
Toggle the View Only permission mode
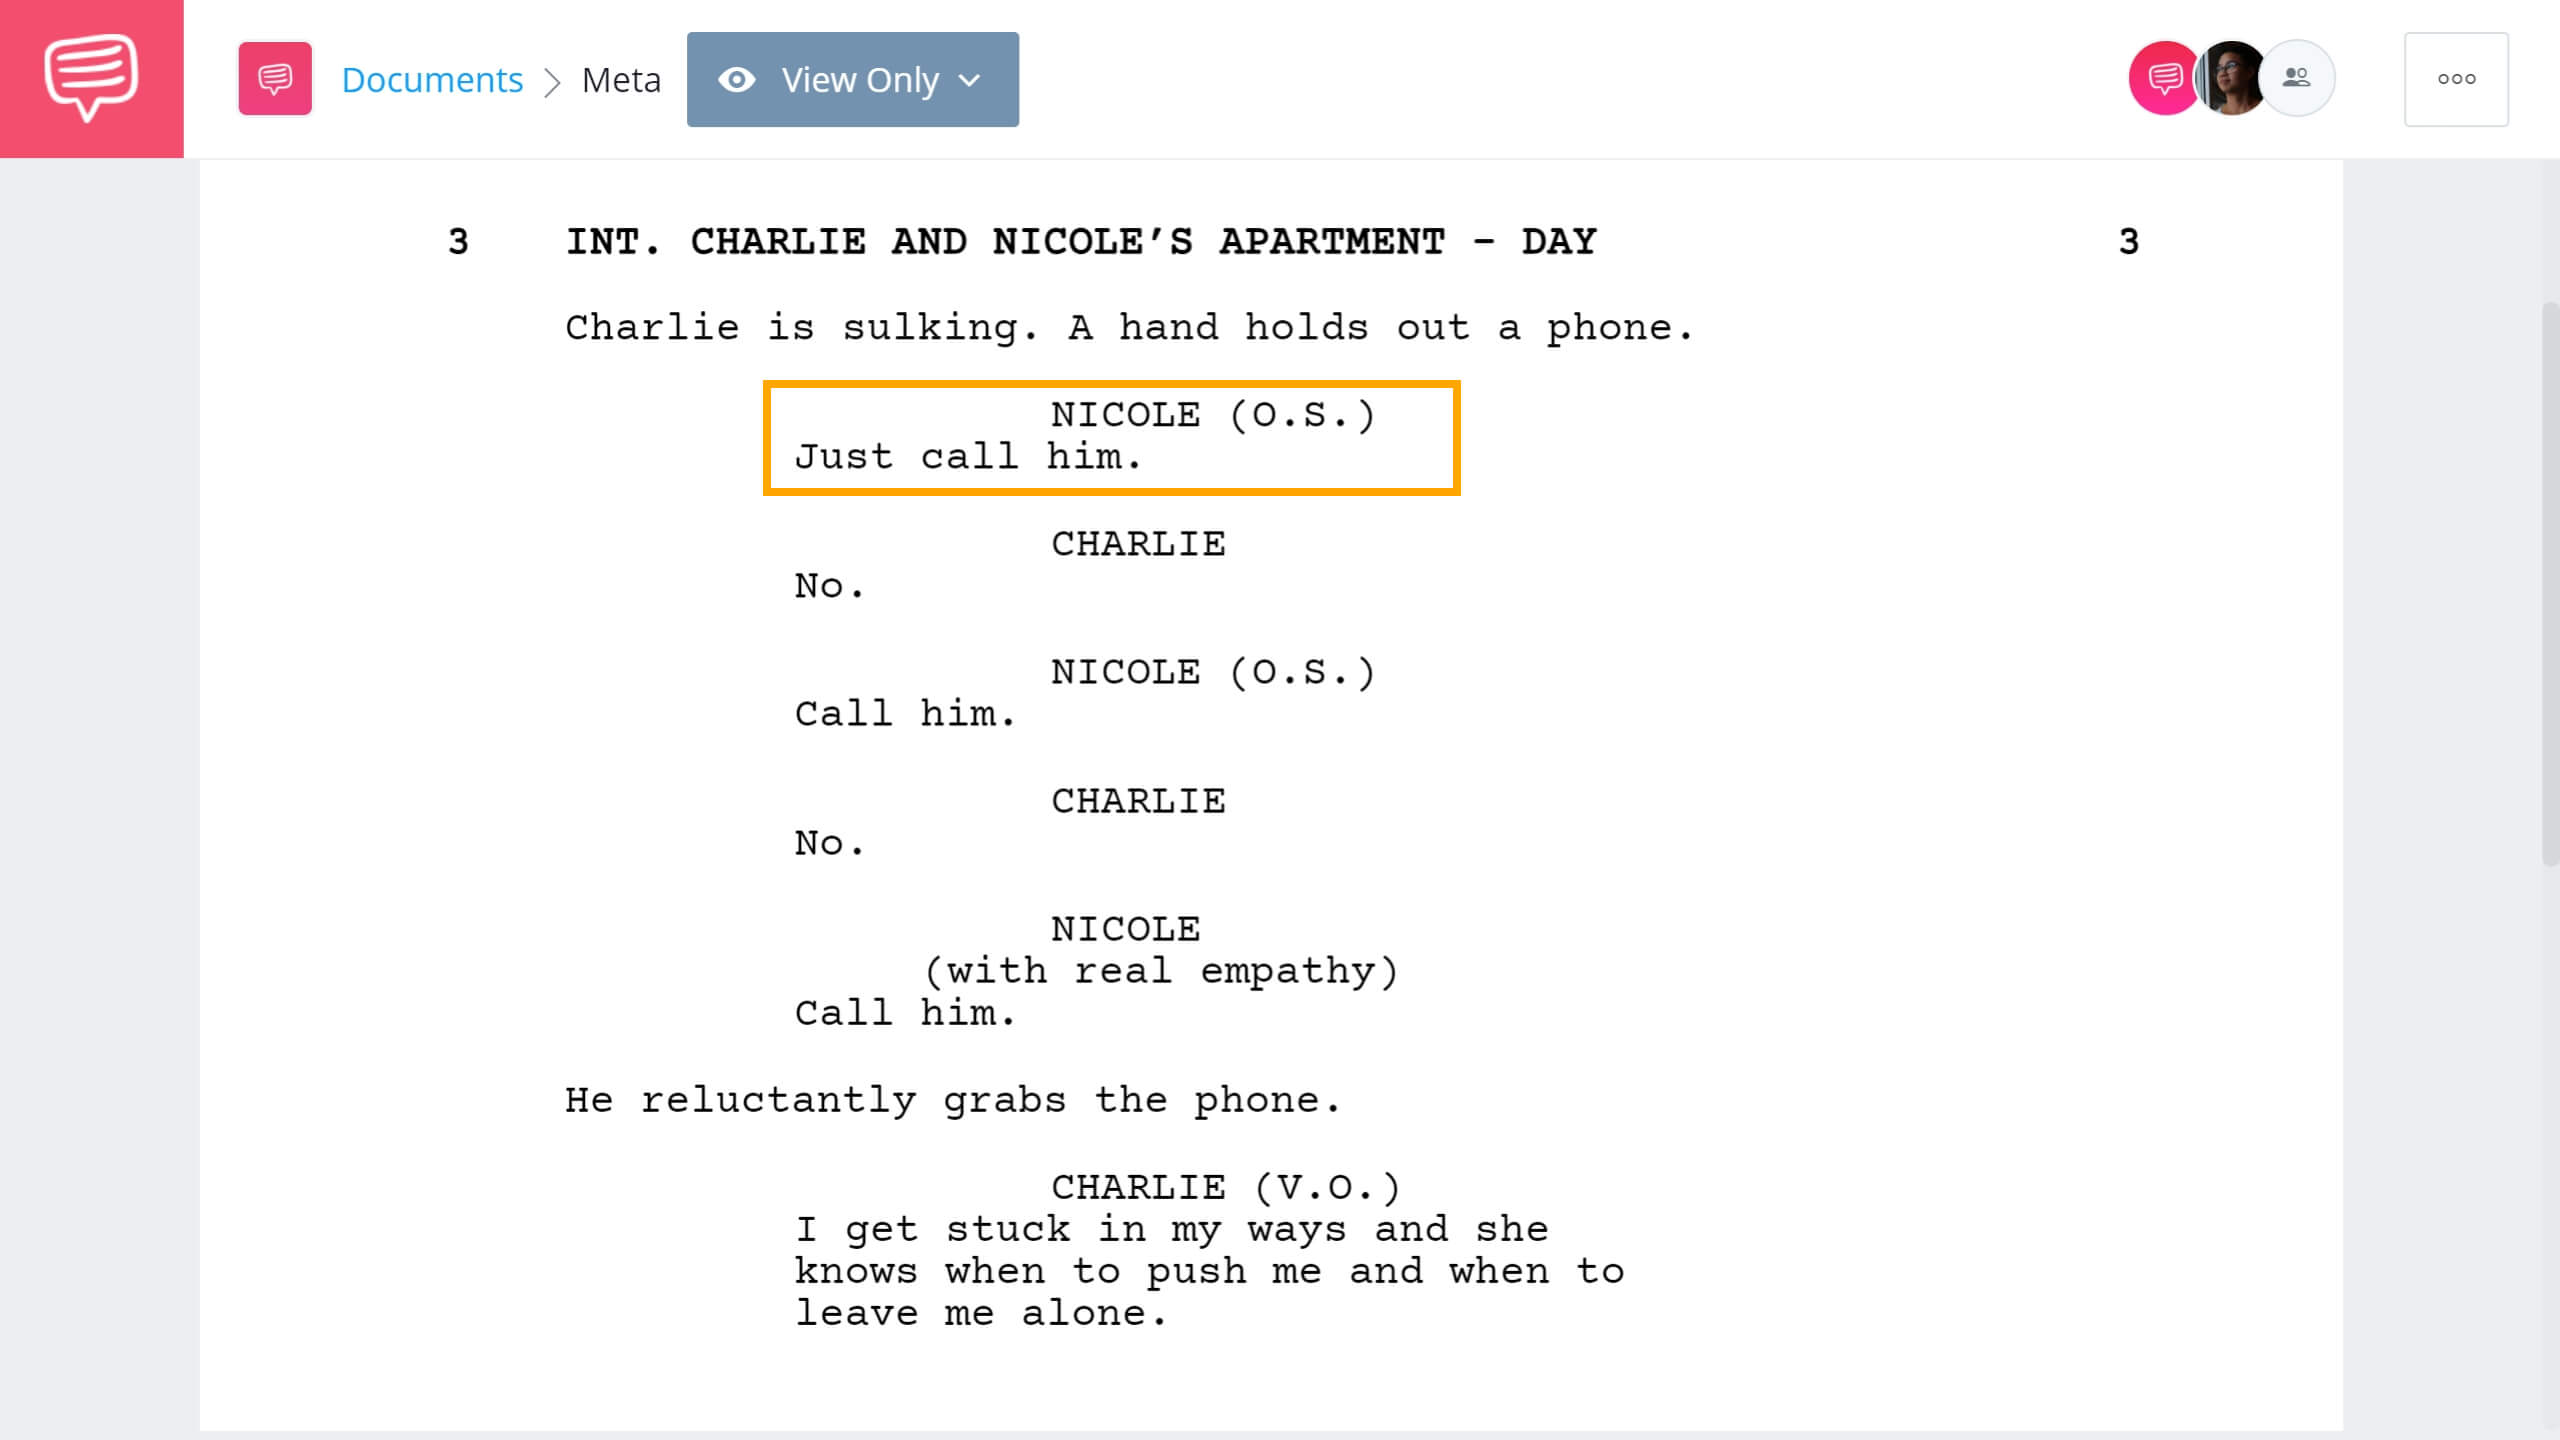point(853,79)
